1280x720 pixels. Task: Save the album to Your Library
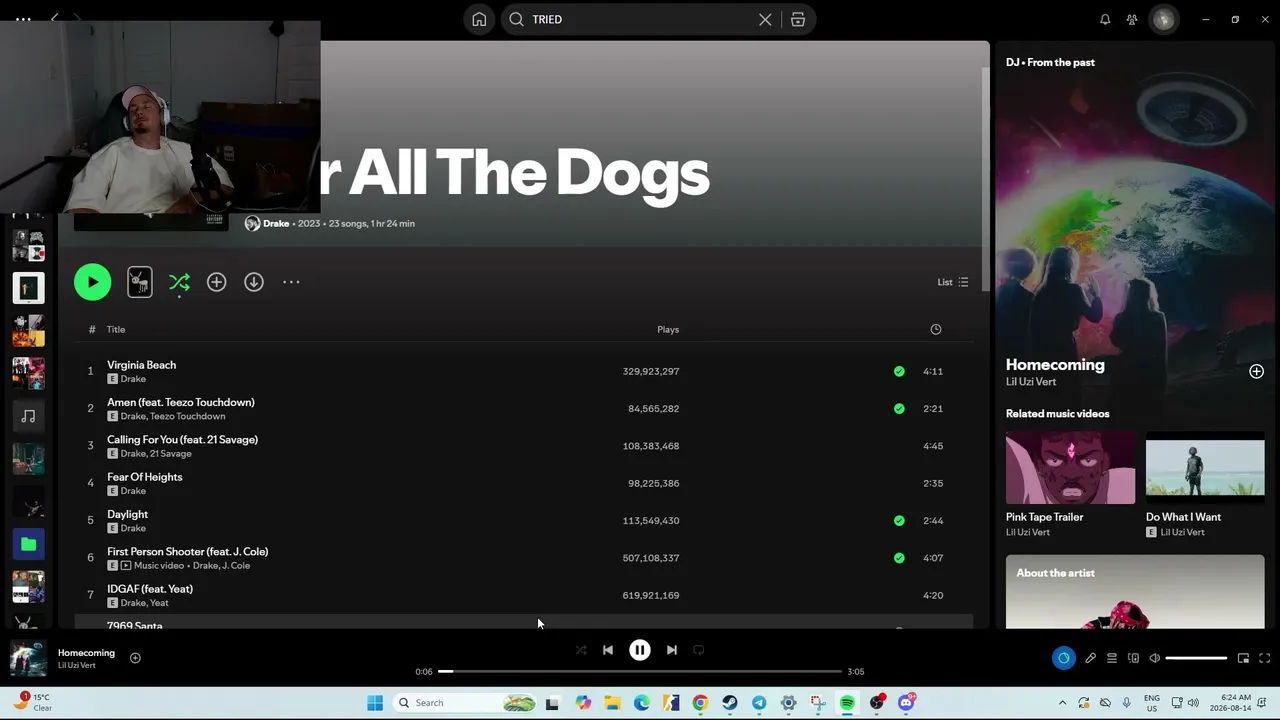(x=216, y=282)
